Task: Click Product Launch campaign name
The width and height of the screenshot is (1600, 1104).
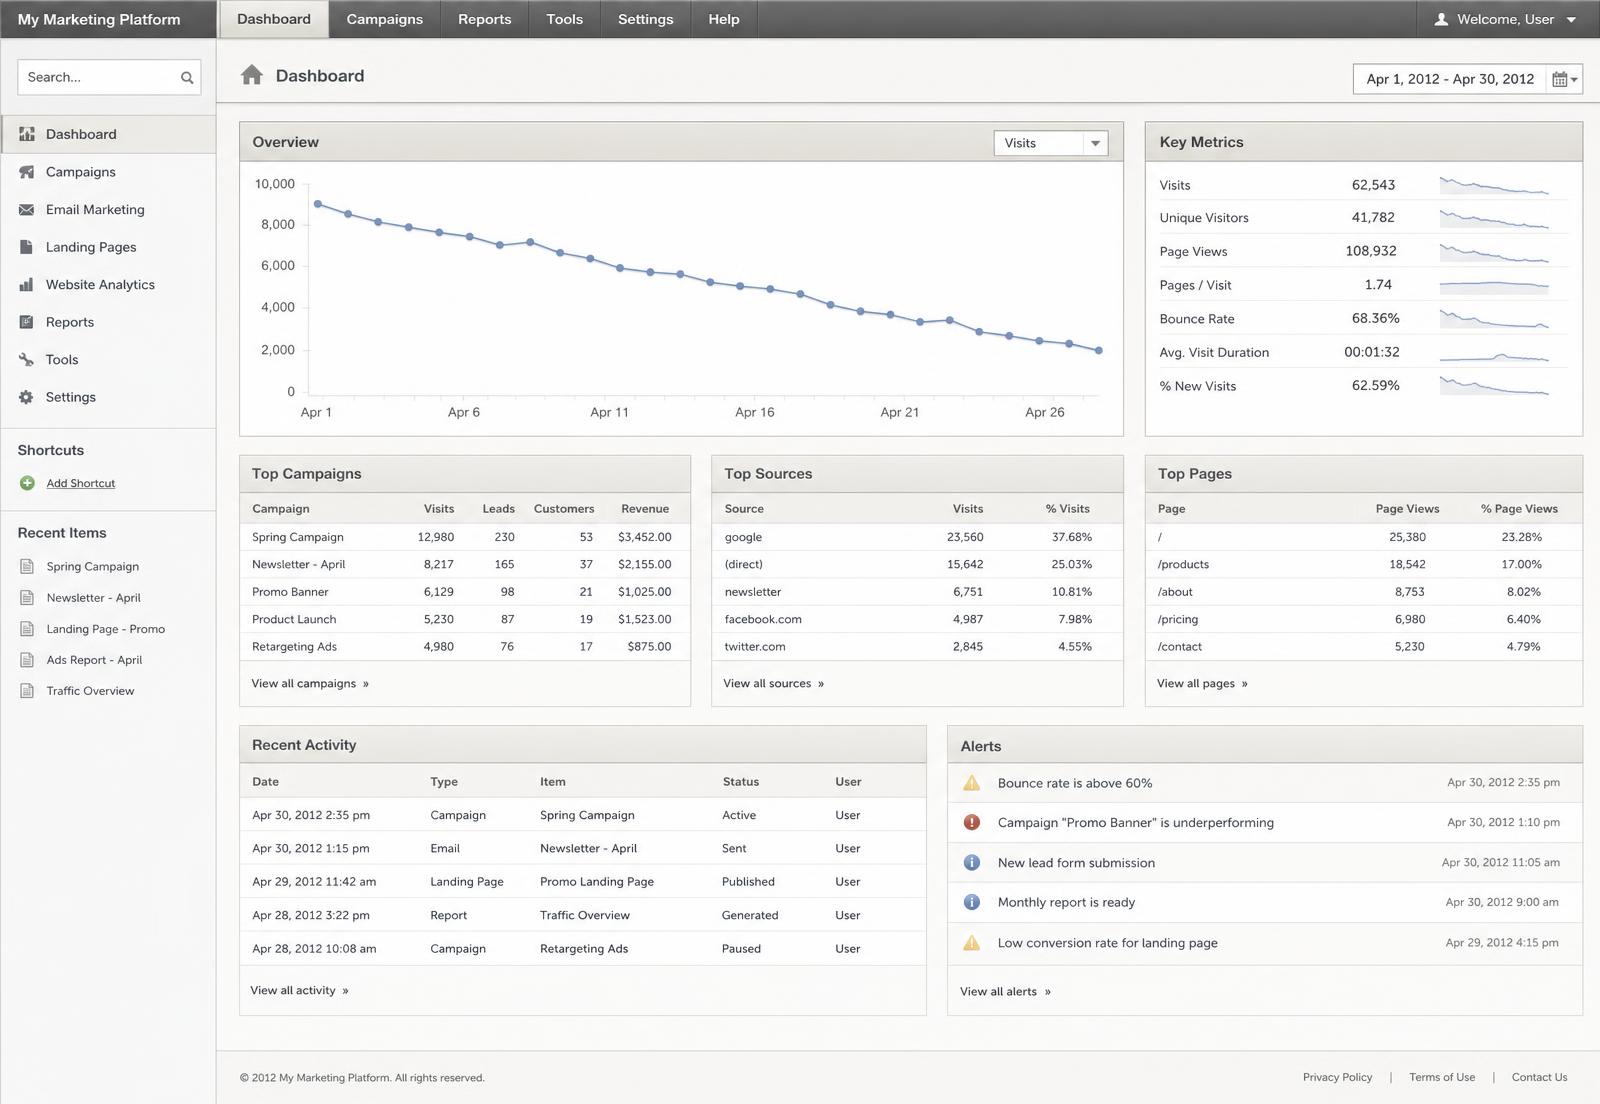Action: click(x=294, y=620)
